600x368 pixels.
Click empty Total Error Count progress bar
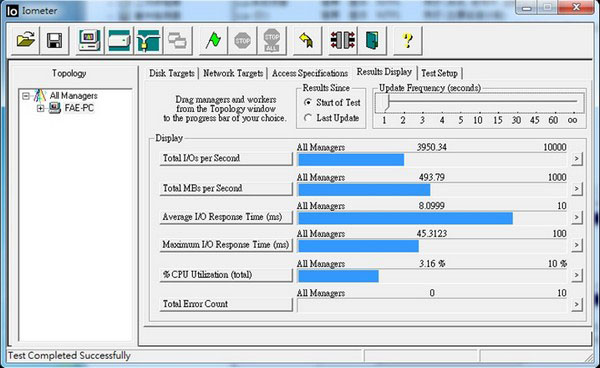[432, 305]
